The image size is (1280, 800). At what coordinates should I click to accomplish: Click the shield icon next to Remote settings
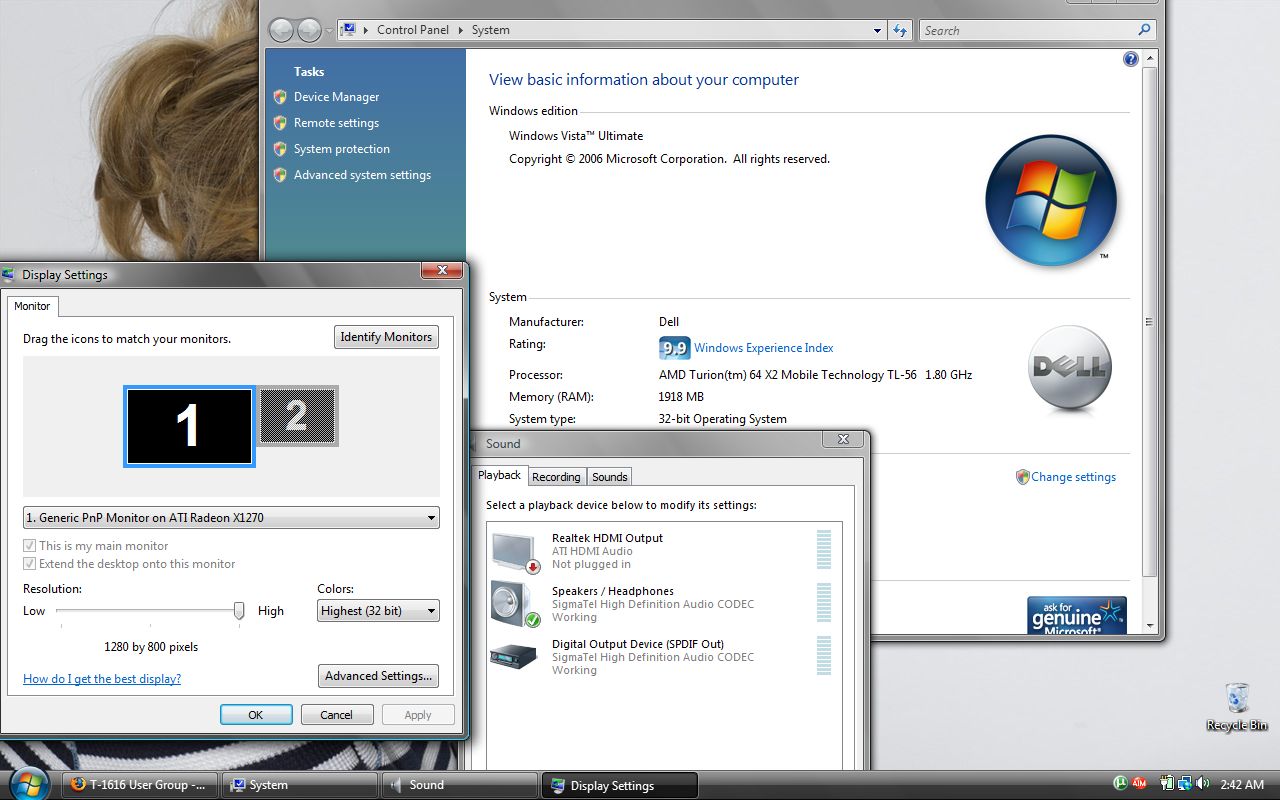[x=280, y=123]
